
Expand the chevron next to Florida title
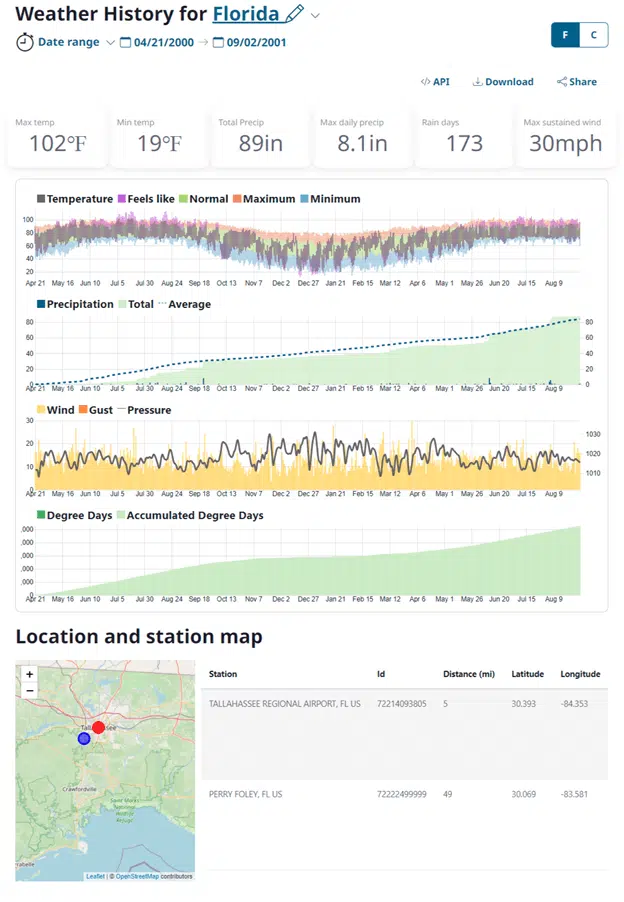tap(316, 16)
